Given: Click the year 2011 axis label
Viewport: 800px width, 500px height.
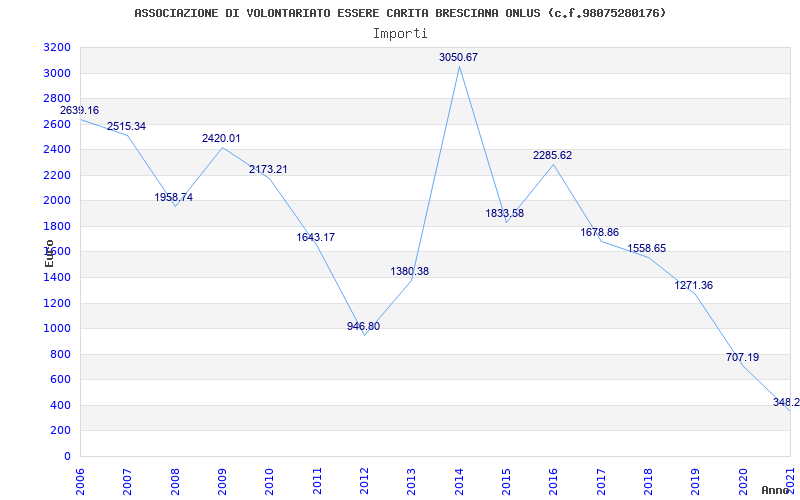Looking at the screenshot, I should 317,482.
